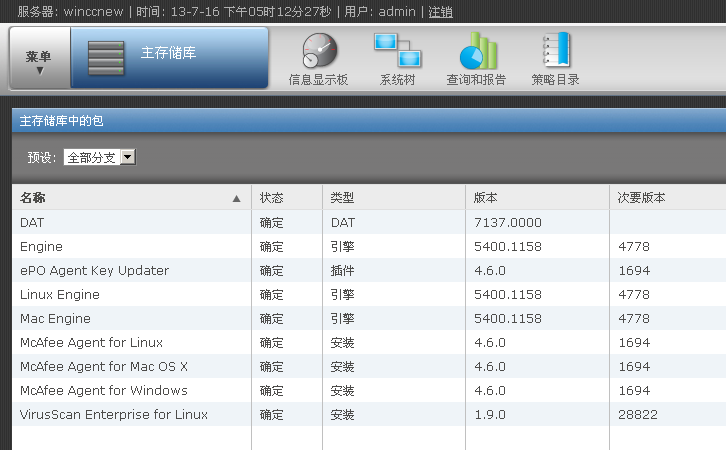Sort by the 名称 column header
Viewport: 726px width, 450px height.
tap(131, 198)
